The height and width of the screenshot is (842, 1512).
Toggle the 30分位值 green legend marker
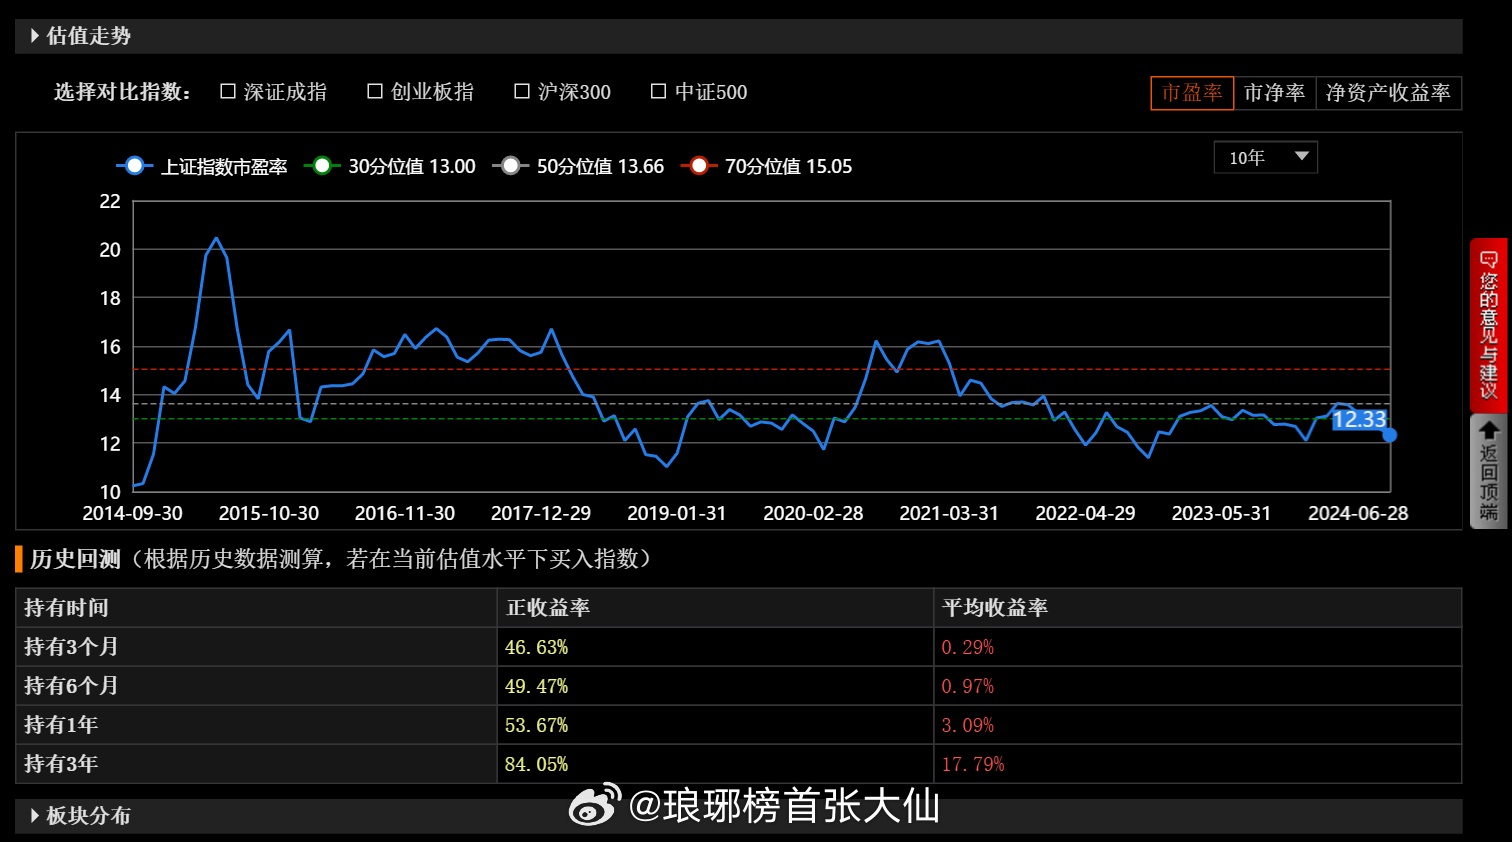coord(322,166)
